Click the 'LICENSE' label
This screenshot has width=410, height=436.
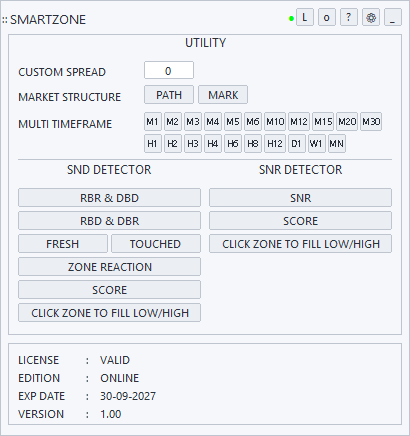tap(38, 360)
